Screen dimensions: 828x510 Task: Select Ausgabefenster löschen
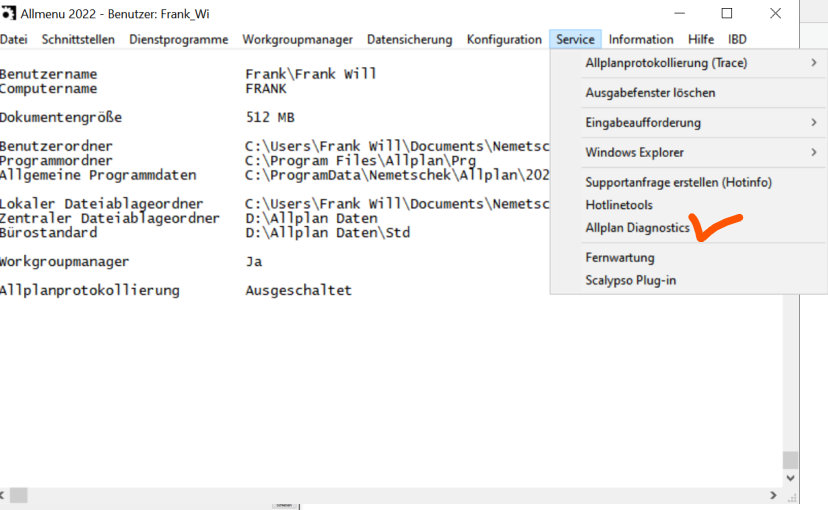tap(650, 93)
